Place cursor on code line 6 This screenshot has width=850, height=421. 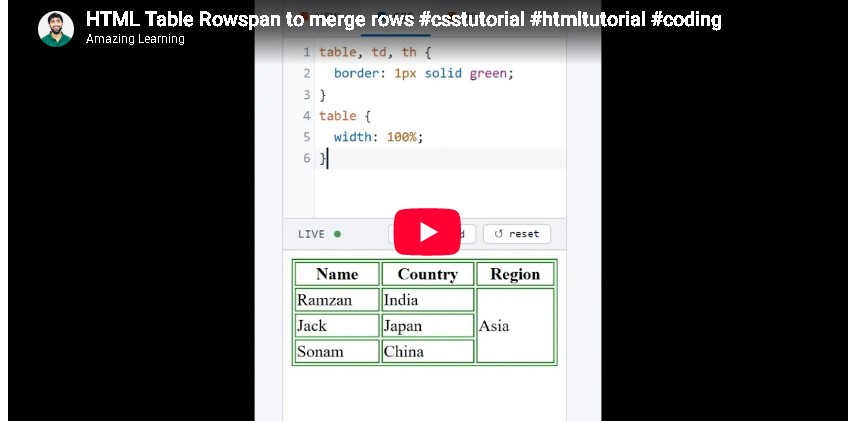click(x=440, y=158)
